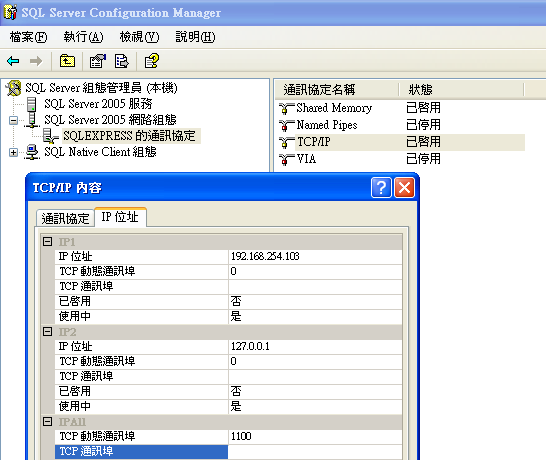Click the SQL Server Configuration Manager title icon

(x=10, y=13)
